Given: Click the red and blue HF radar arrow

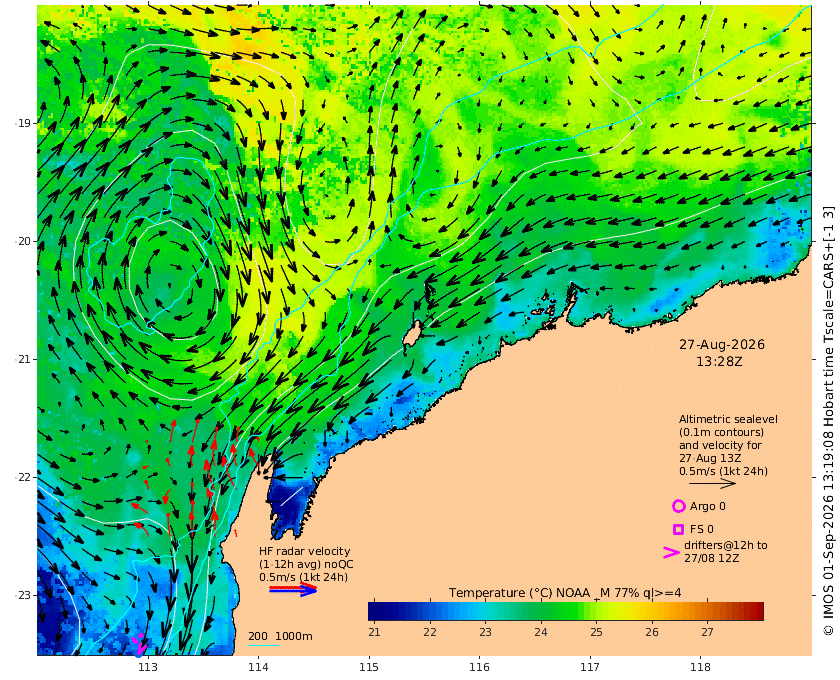Looking at the screenshot, I should point(292,590).
